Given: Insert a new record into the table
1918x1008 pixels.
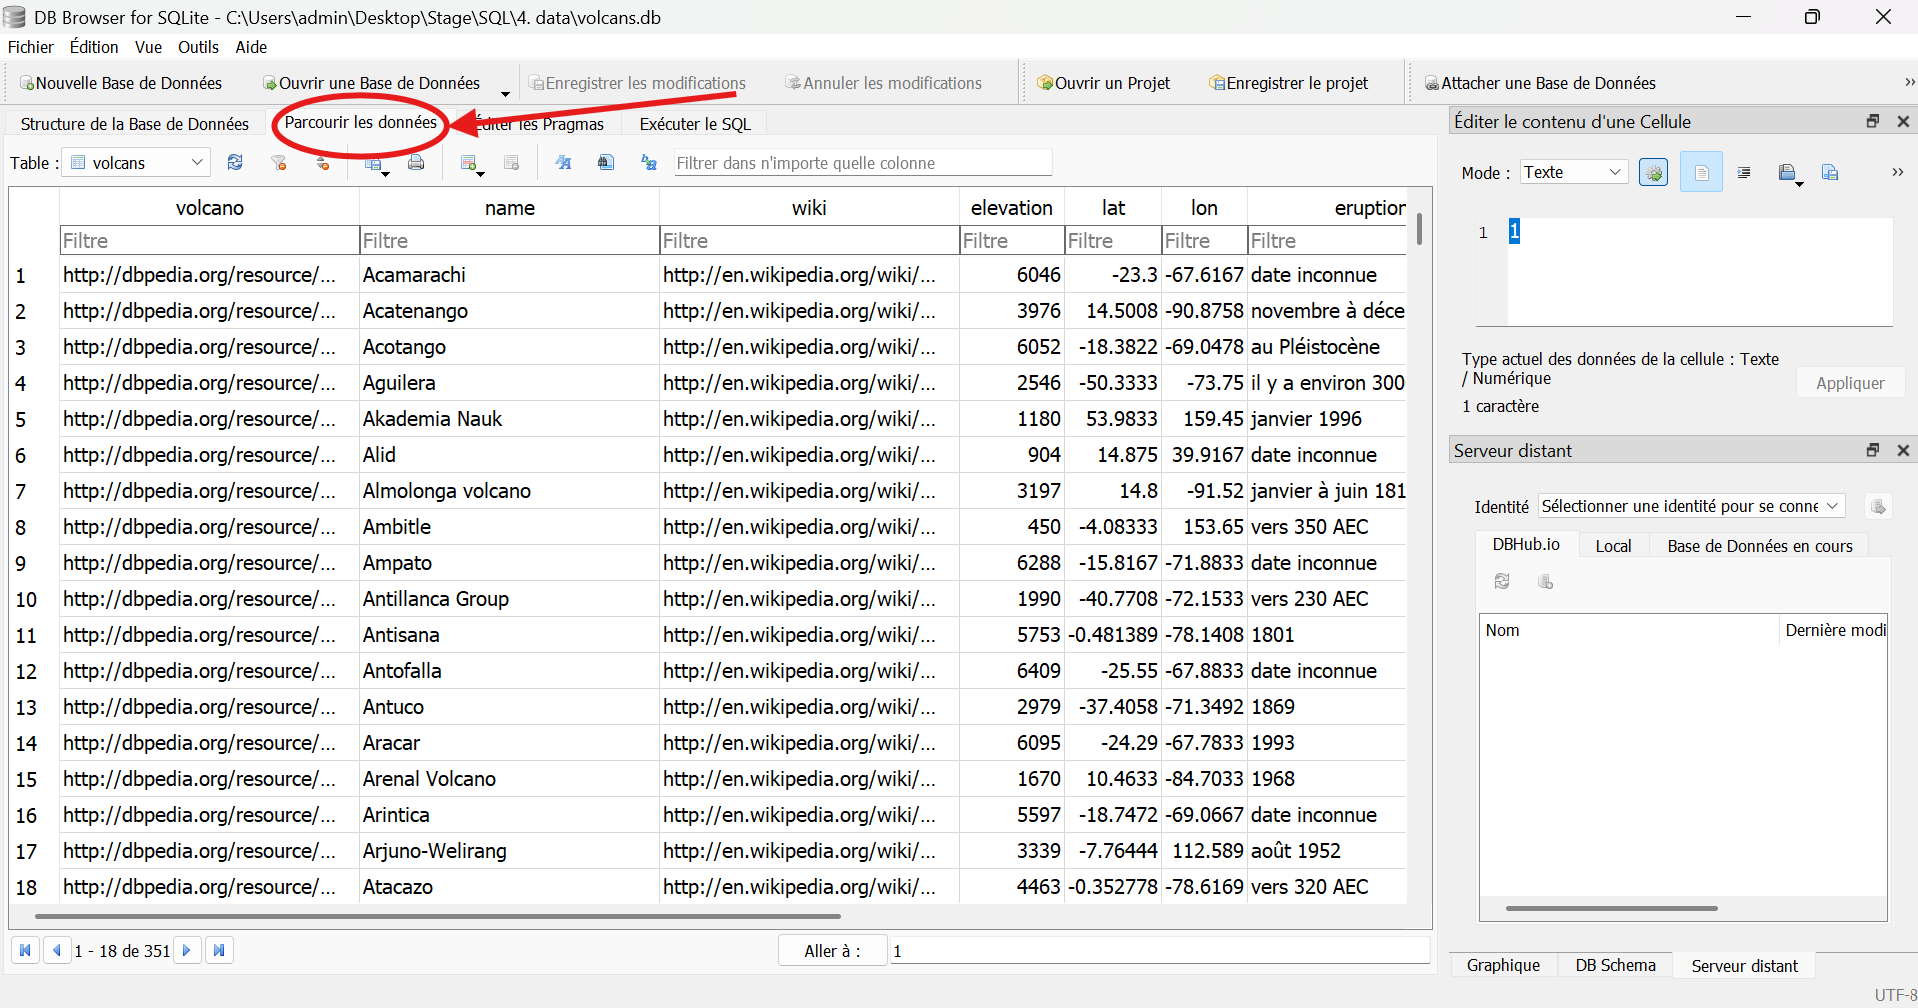Looking at the screenshot, I should tap(470, 162).
